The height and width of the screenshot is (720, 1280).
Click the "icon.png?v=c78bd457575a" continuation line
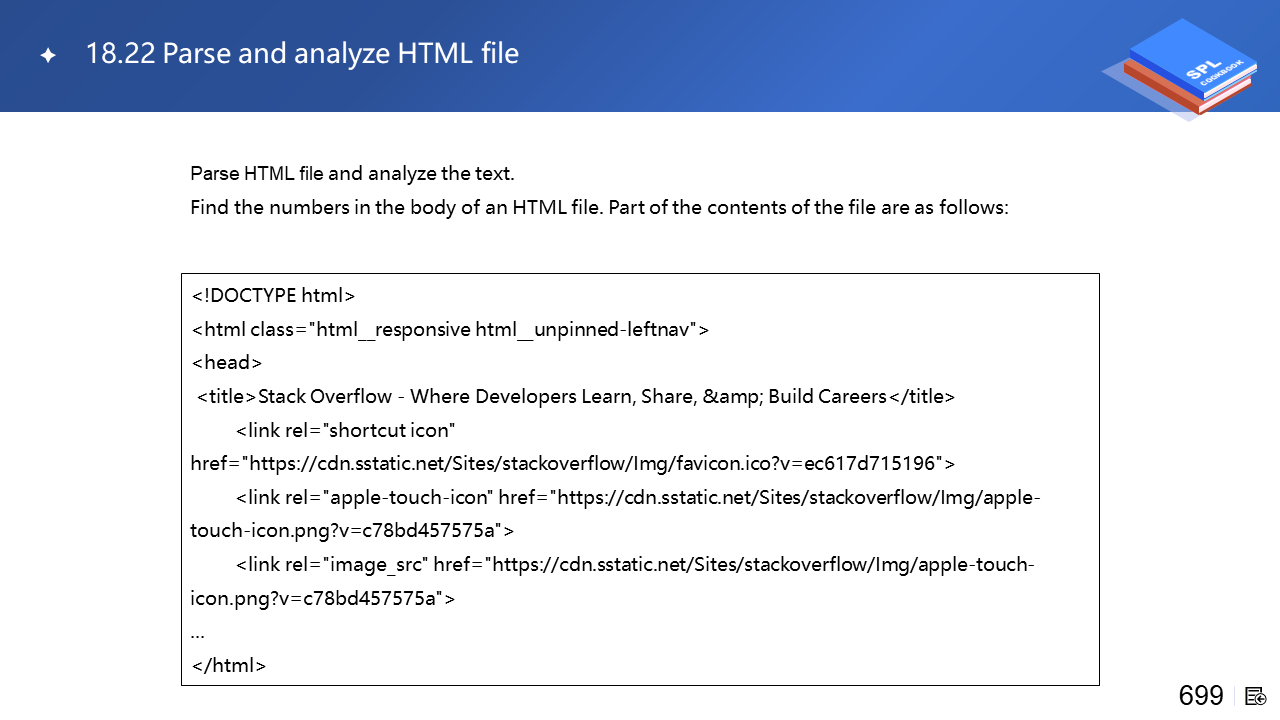point(322,599)
